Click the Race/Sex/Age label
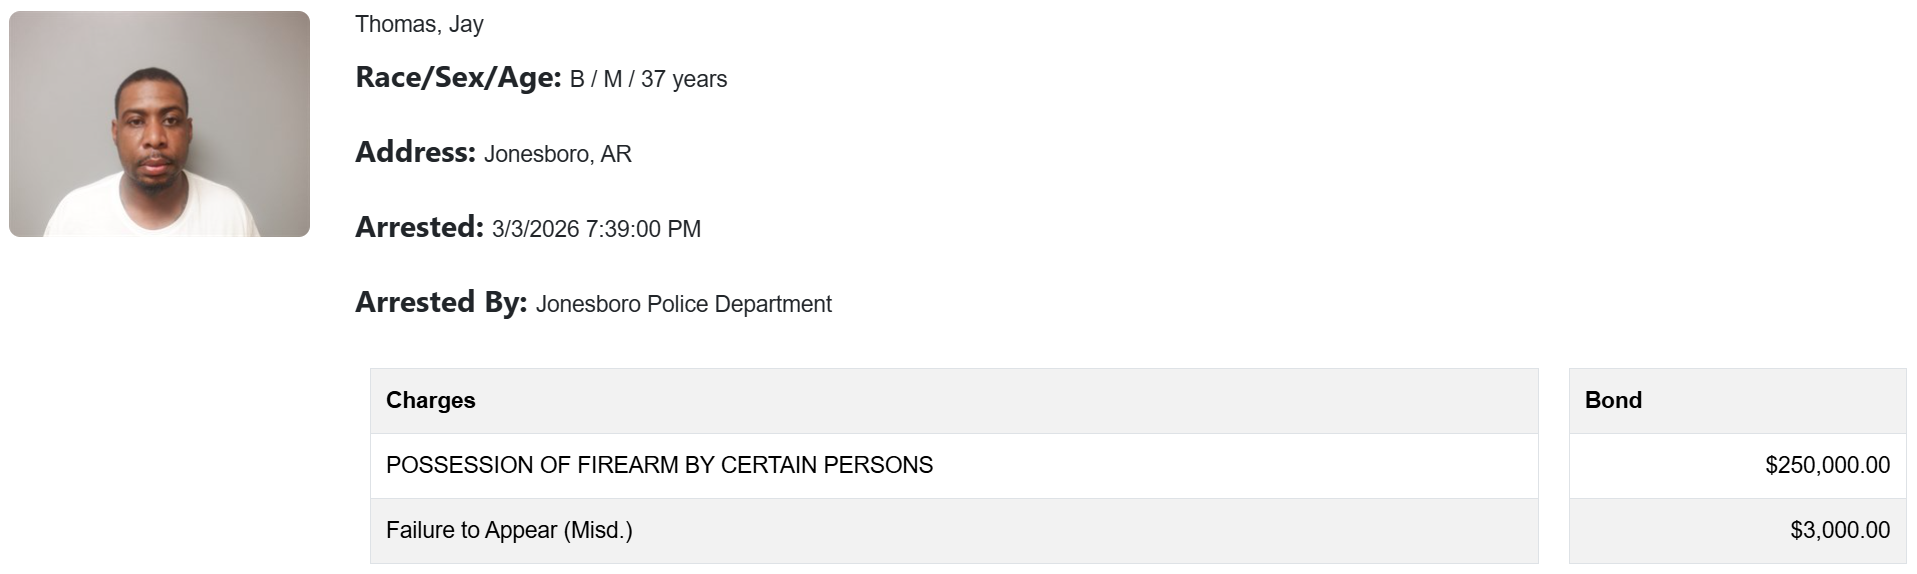 pos(458,78)
